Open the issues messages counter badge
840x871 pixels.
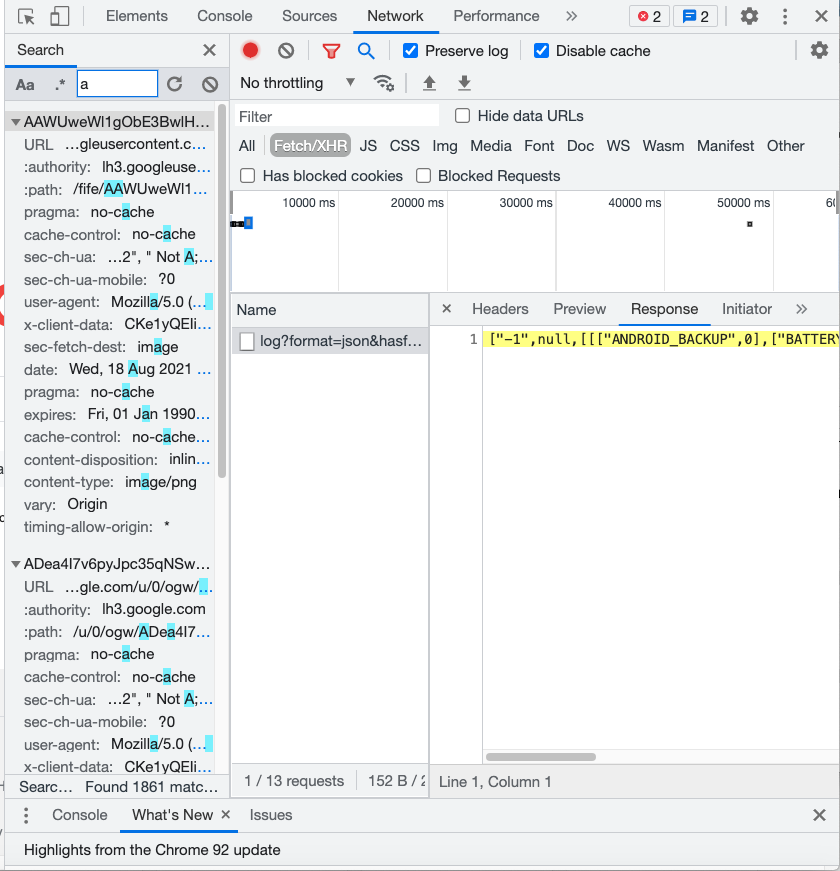pos(695,17)
